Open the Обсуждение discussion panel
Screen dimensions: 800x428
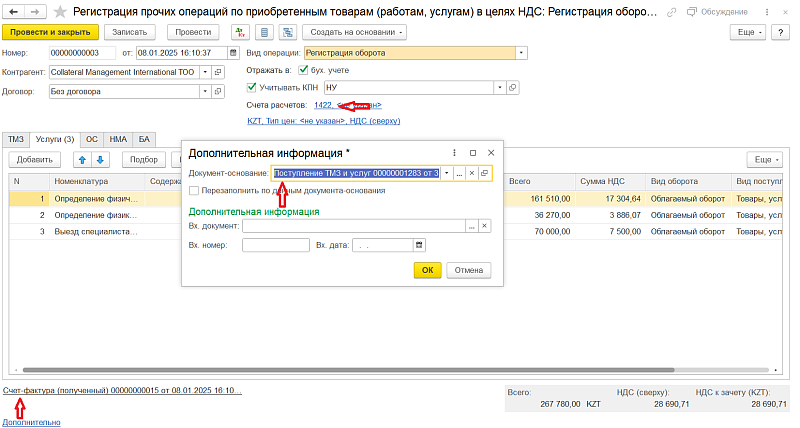(x=717, y=12)
